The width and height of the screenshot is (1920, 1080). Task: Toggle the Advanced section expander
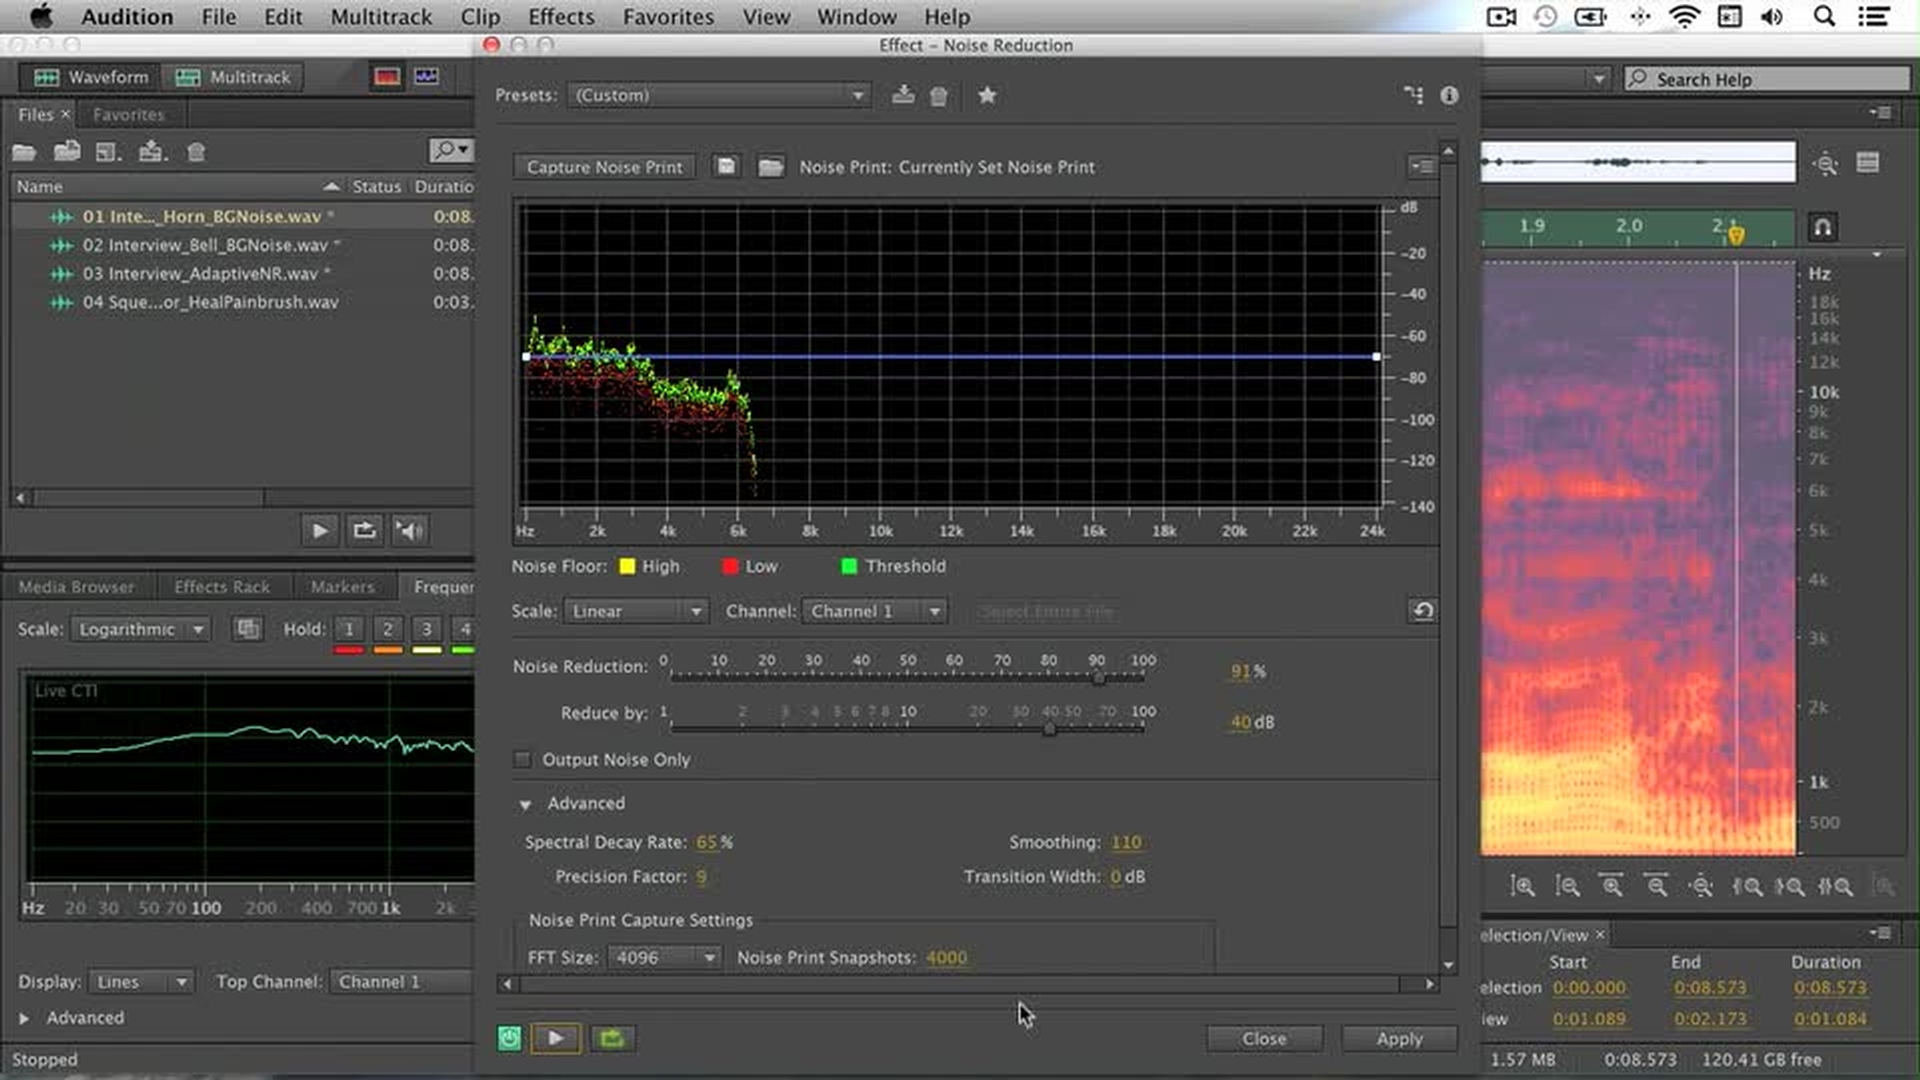click(x=525, y=803)
